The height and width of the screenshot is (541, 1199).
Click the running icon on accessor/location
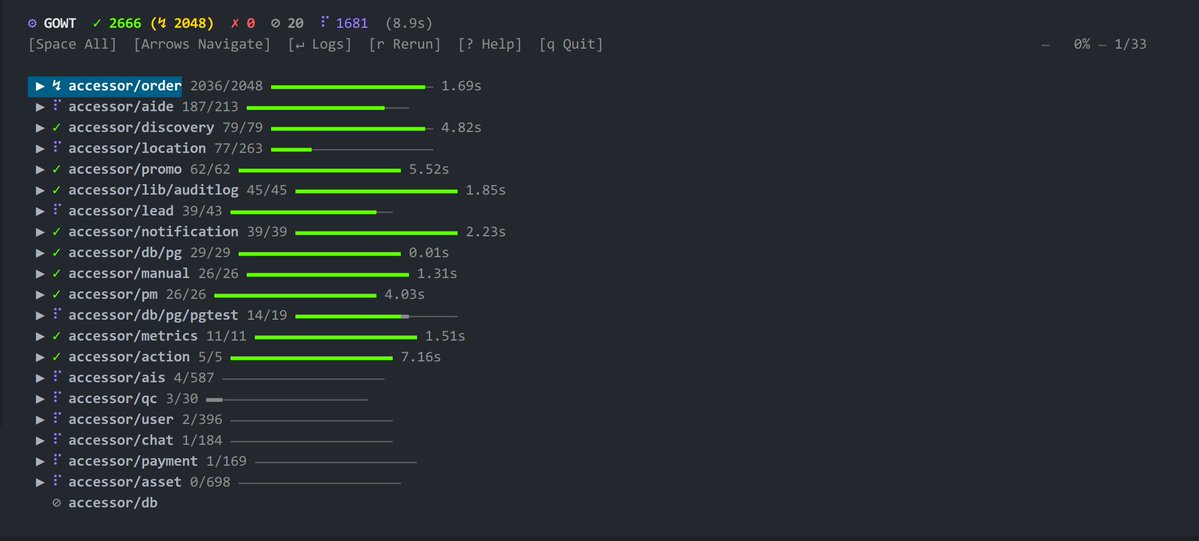coord(57,147)
